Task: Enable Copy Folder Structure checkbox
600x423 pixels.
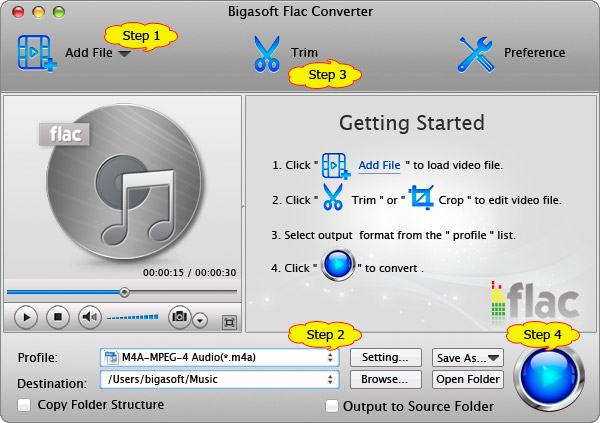Action: (x=24, y=405)
